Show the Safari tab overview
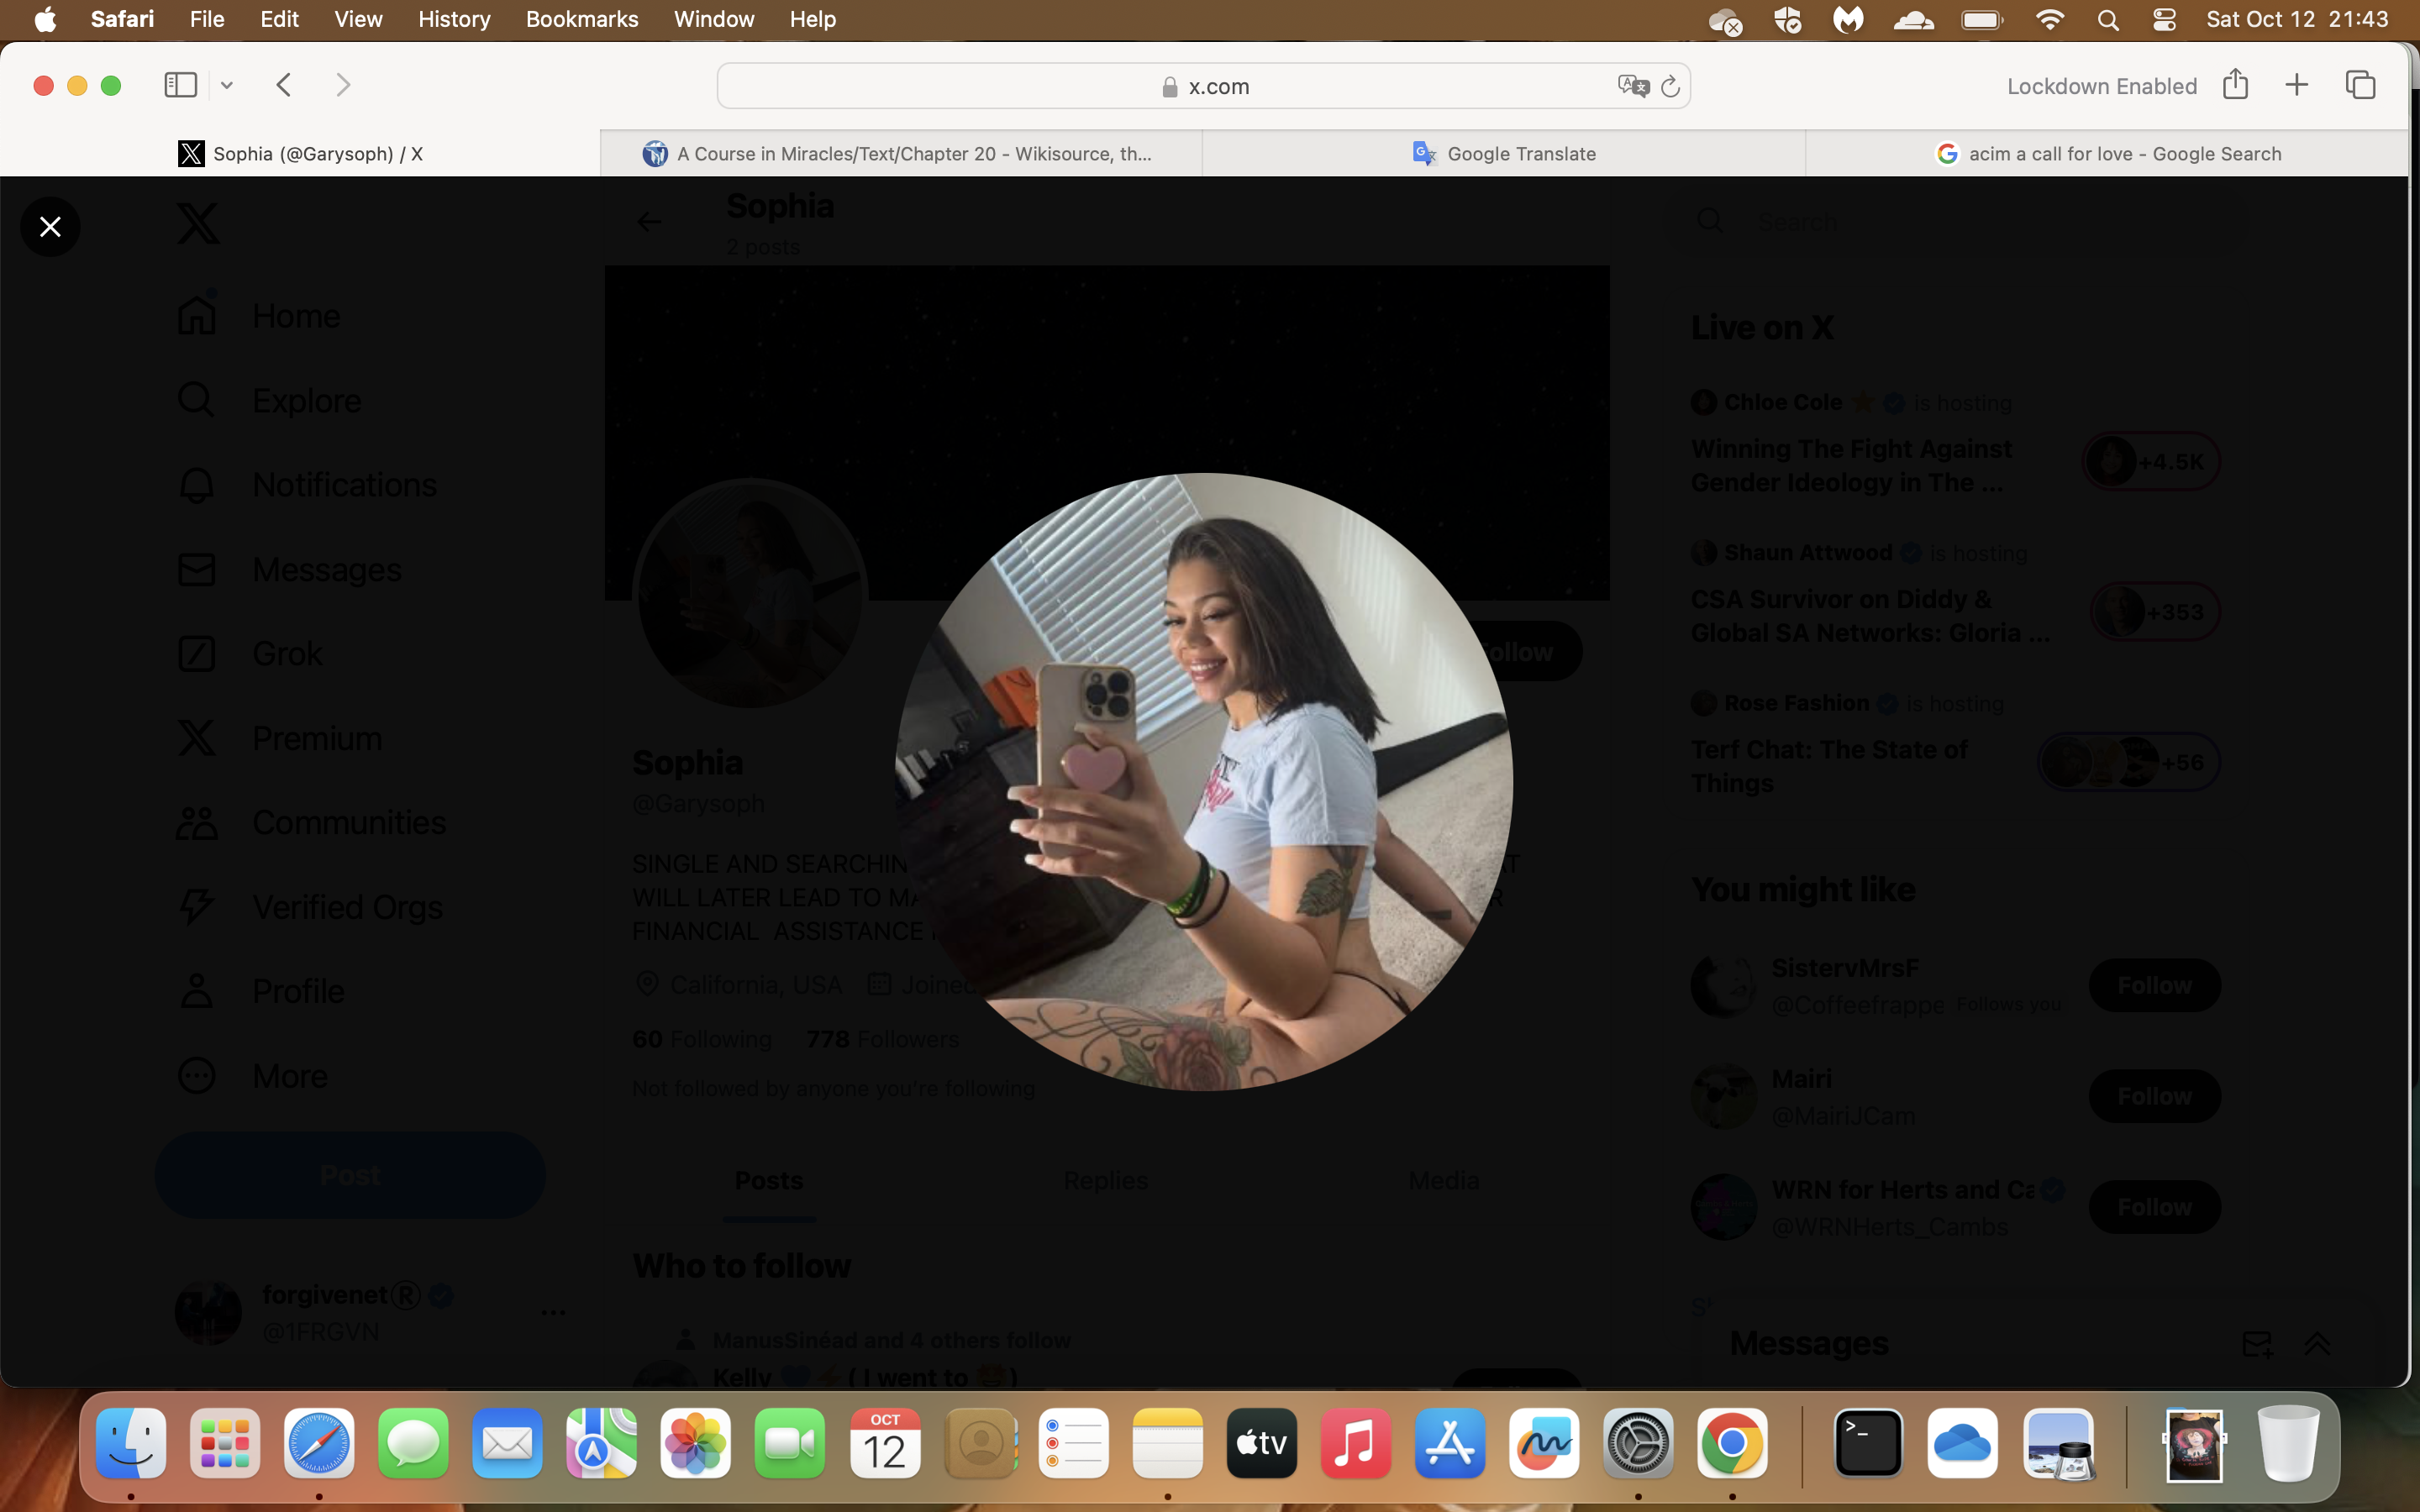 click(x=2360, y=85)
